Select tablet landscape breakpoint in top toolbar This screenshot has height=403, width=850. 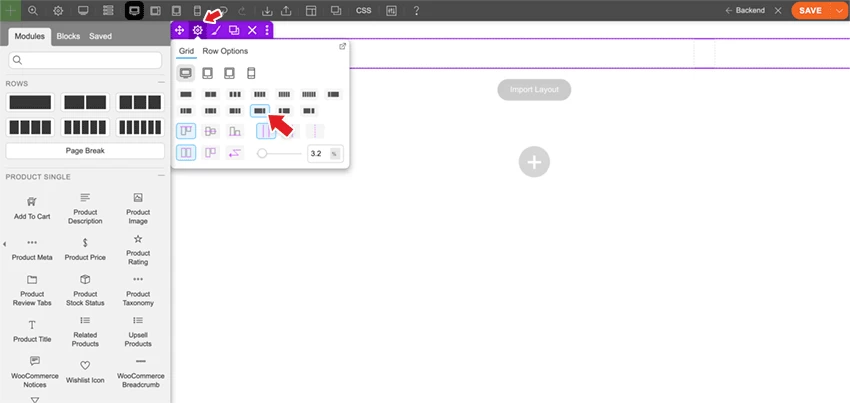click(x=156, y=10)
